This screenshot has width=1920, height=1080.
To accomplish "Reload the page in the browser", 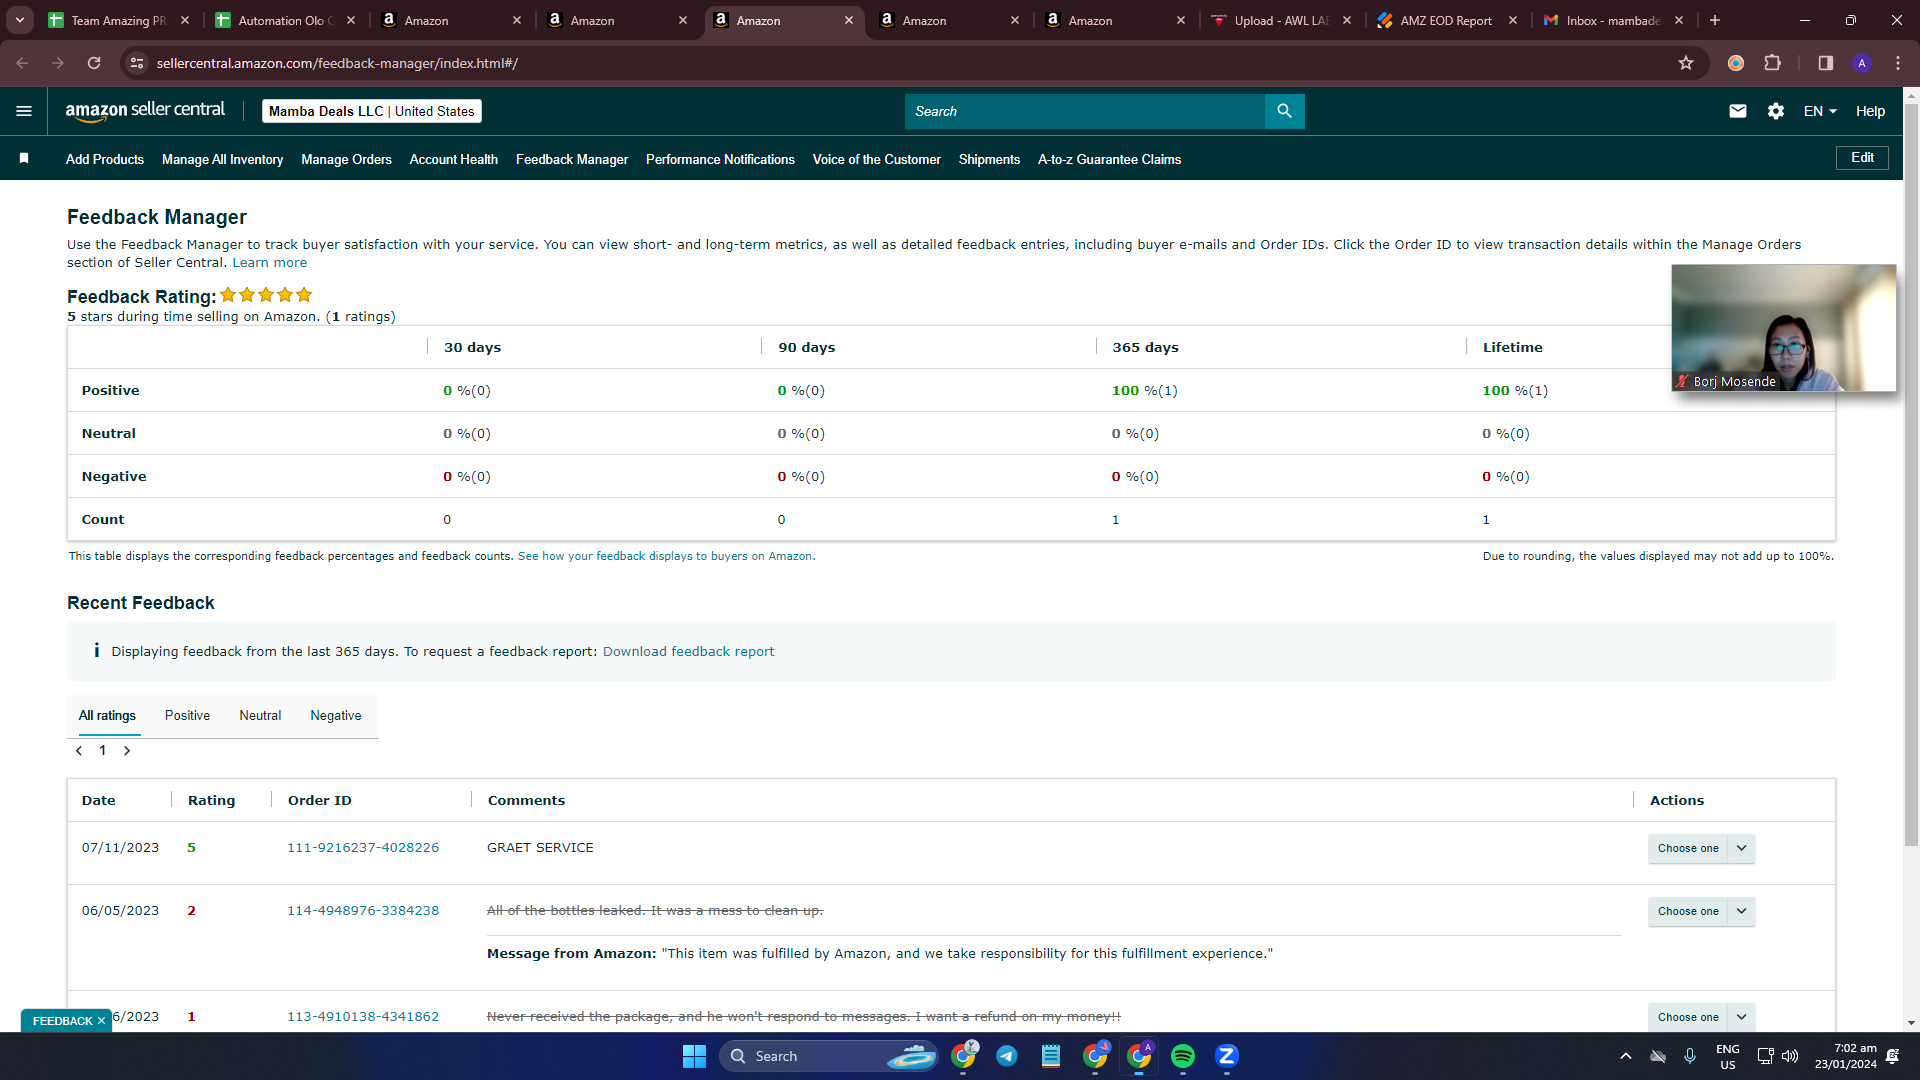I will pyautogui.click(x=94, y=63).
